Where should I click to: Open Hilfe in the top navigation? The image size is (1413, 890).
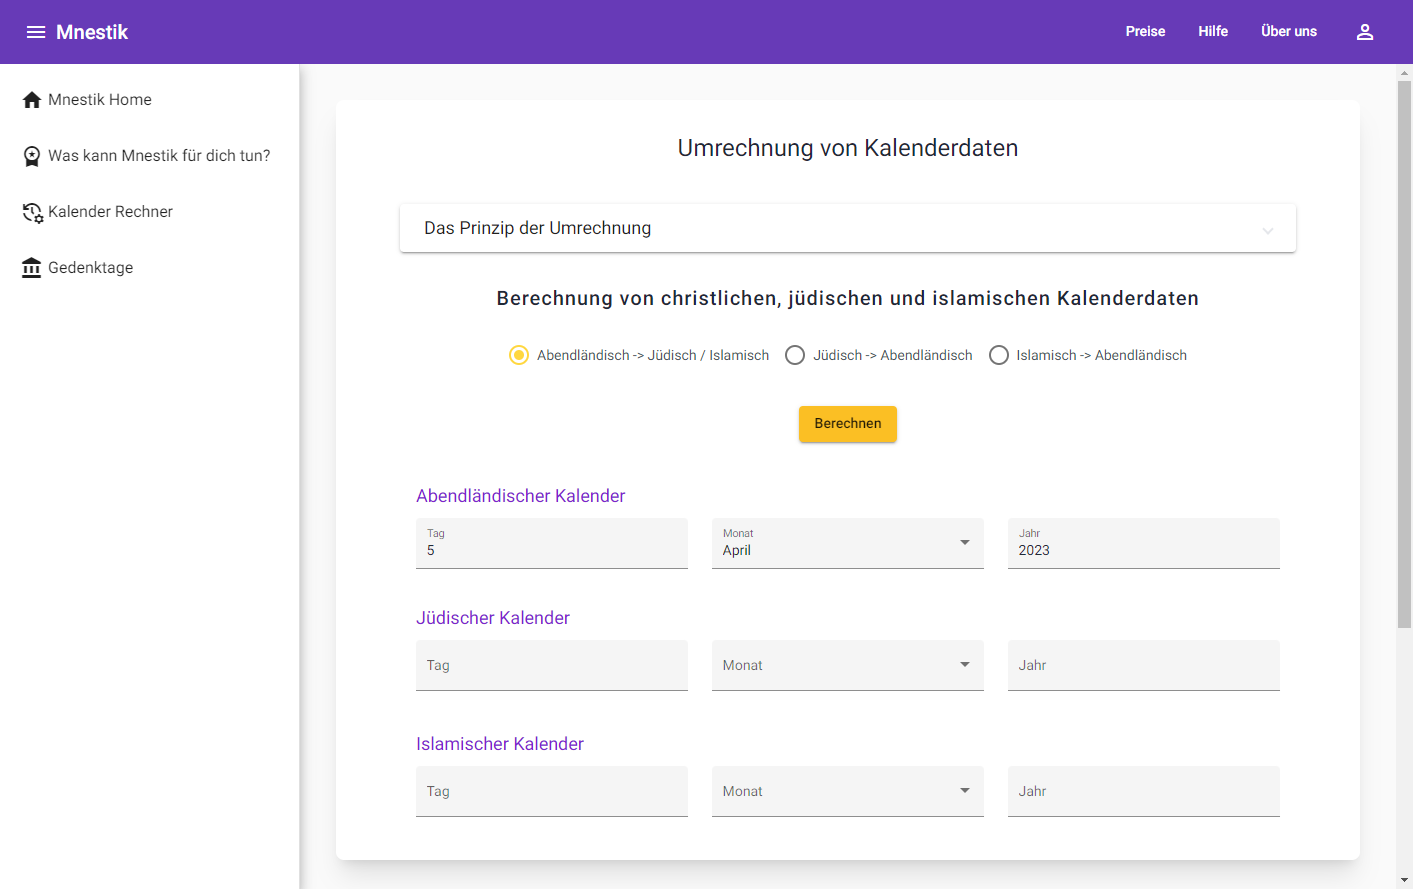1213,32
